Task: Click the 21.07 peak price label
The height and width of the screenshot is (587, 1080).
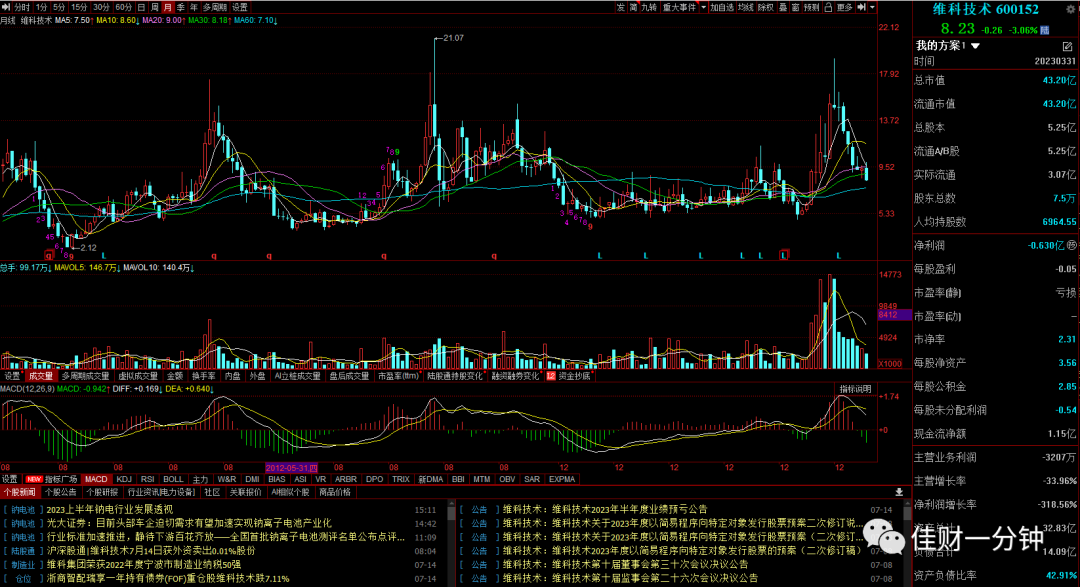Action: tap(453, 38)
